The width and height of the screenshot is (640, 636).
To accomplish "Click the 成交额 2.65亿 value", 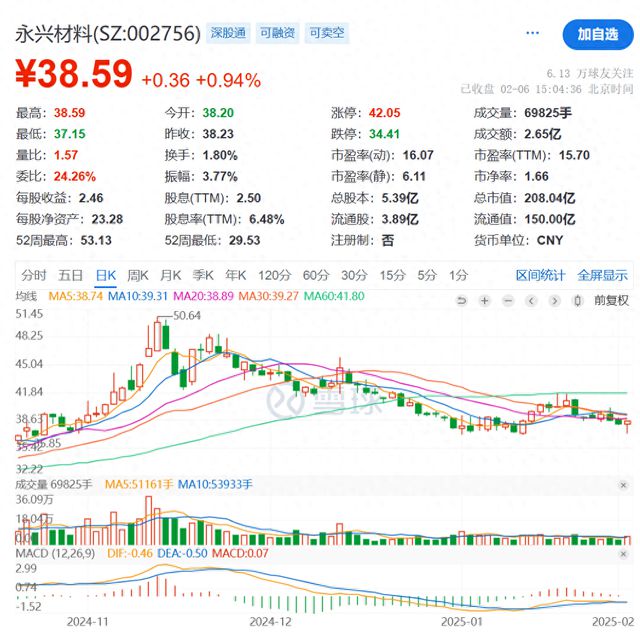I will 542,134.
